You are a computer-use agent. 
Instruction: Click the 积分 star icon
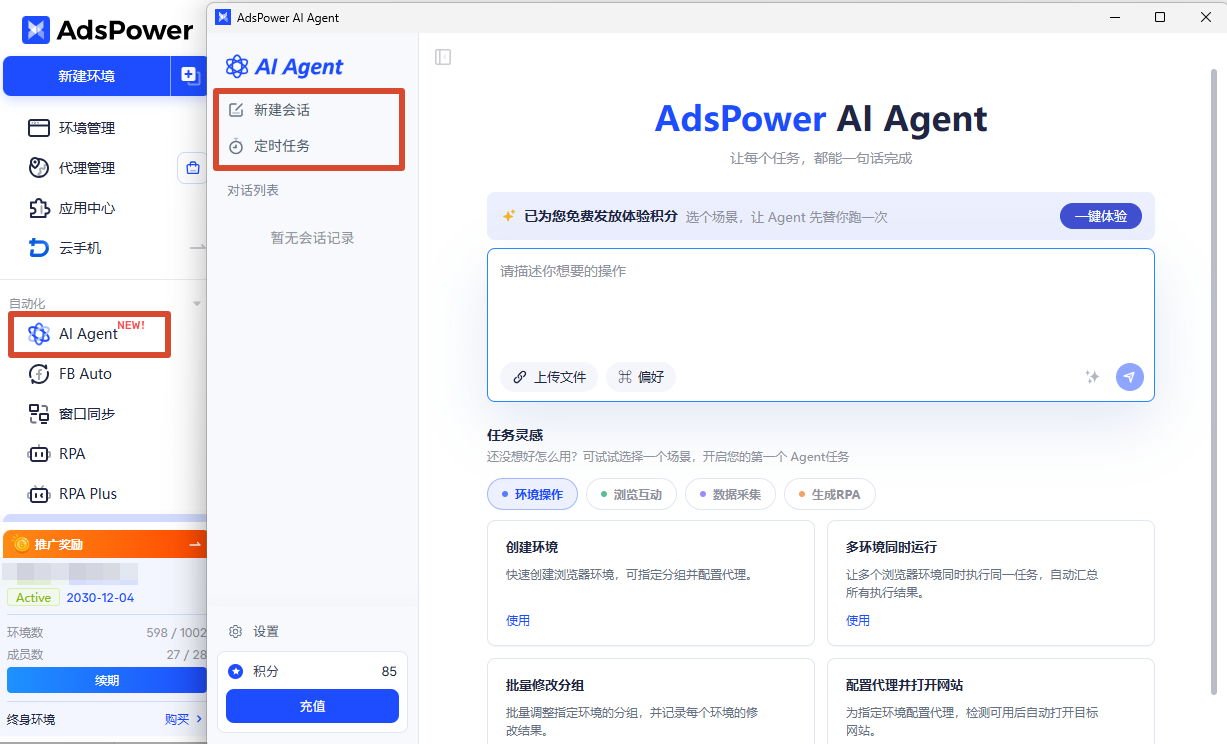pos(236,671)
